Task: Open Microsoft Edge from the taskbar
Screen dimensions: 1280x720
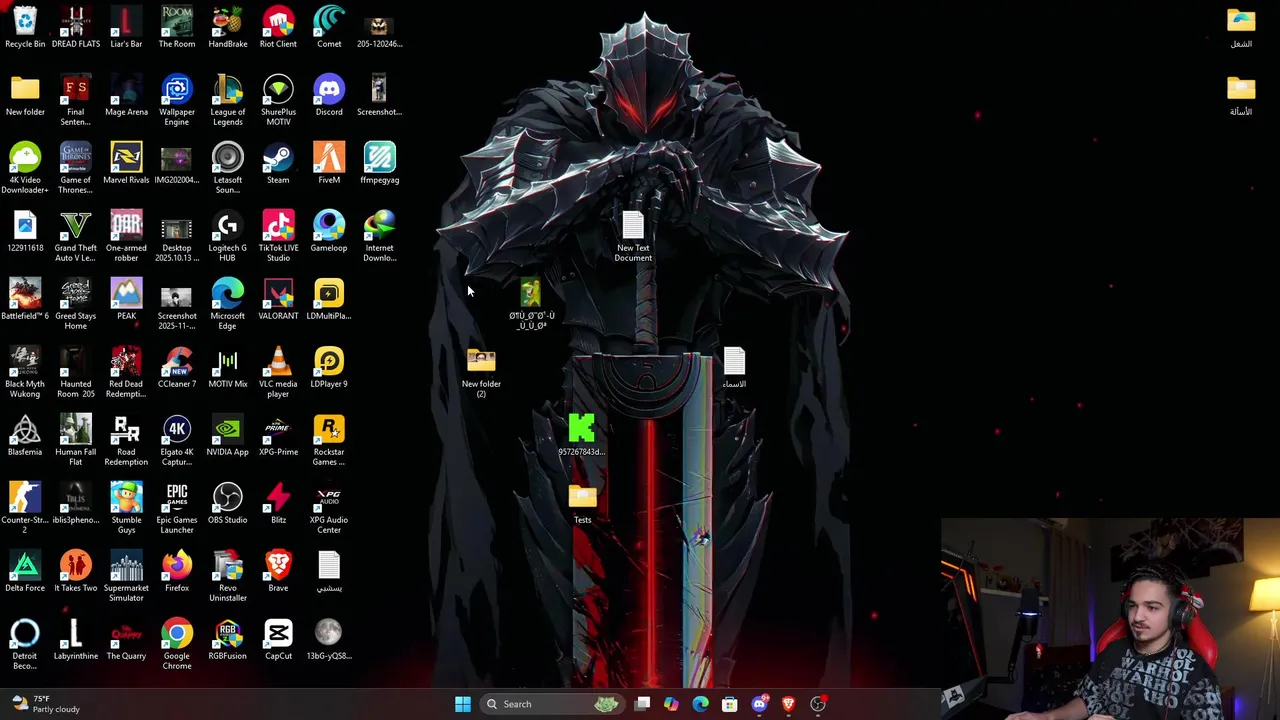Action: [x=700, y=704]
